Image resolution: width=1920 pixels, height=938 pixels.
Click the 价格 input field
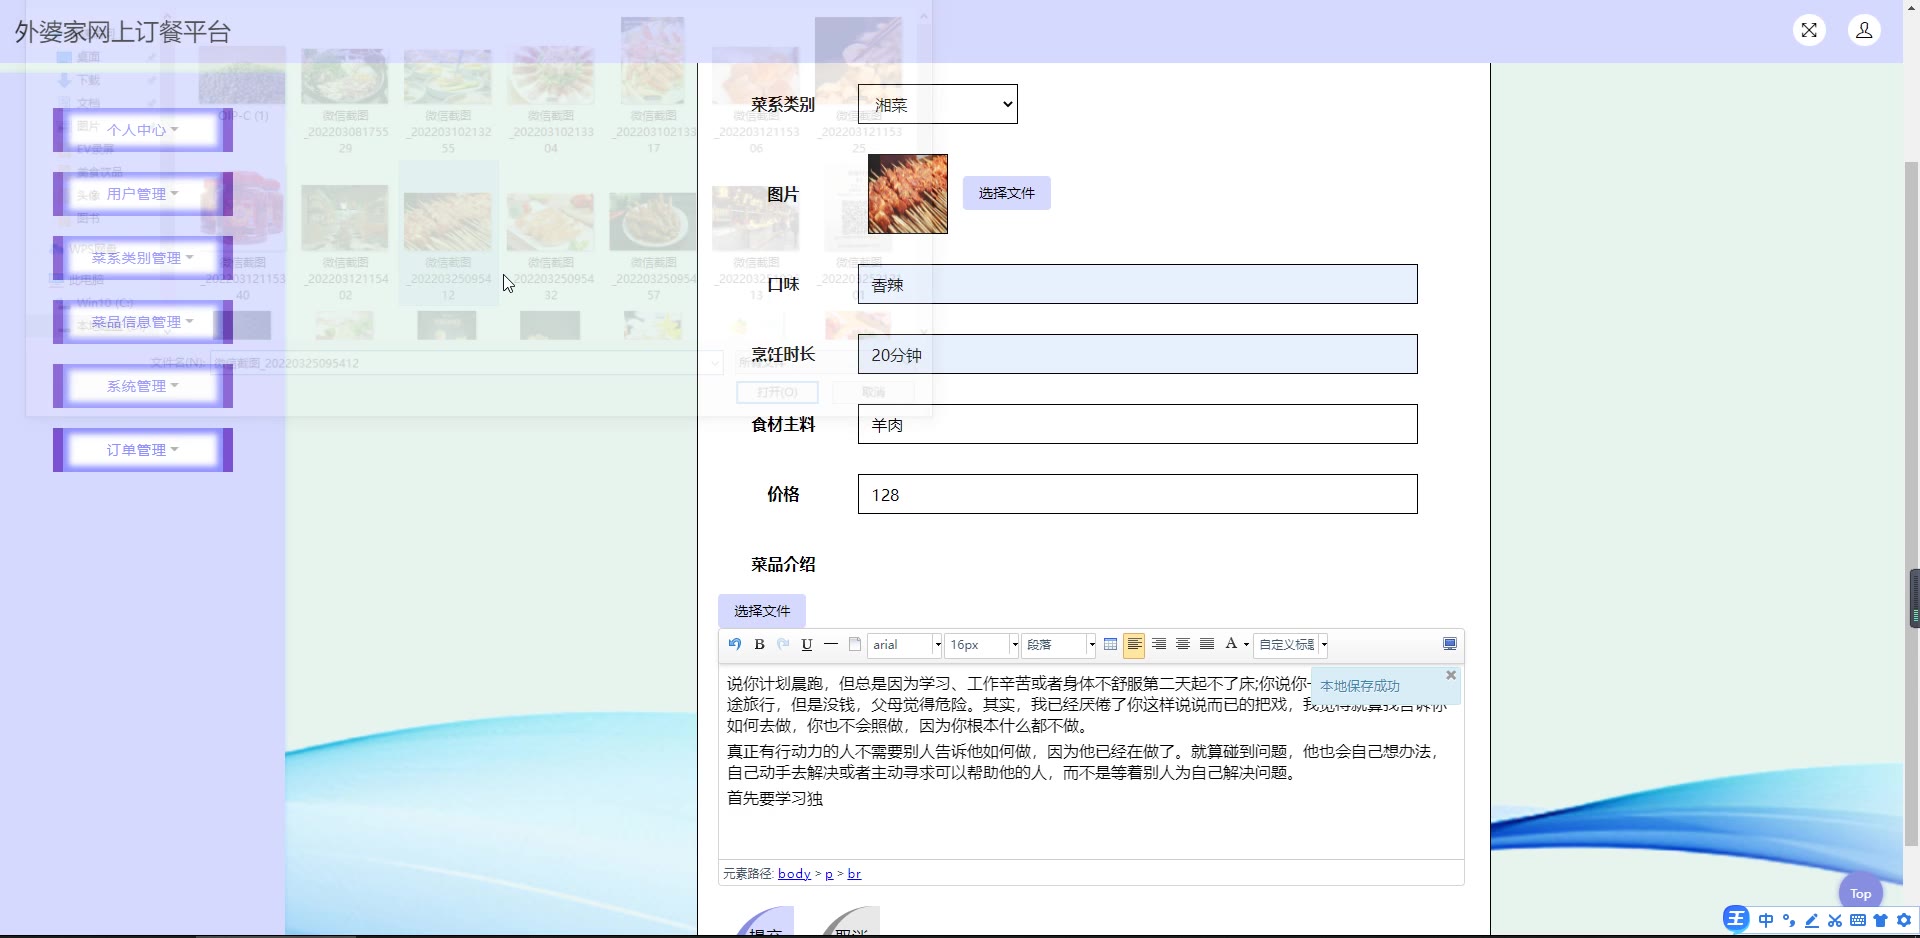pos(1137,494)
